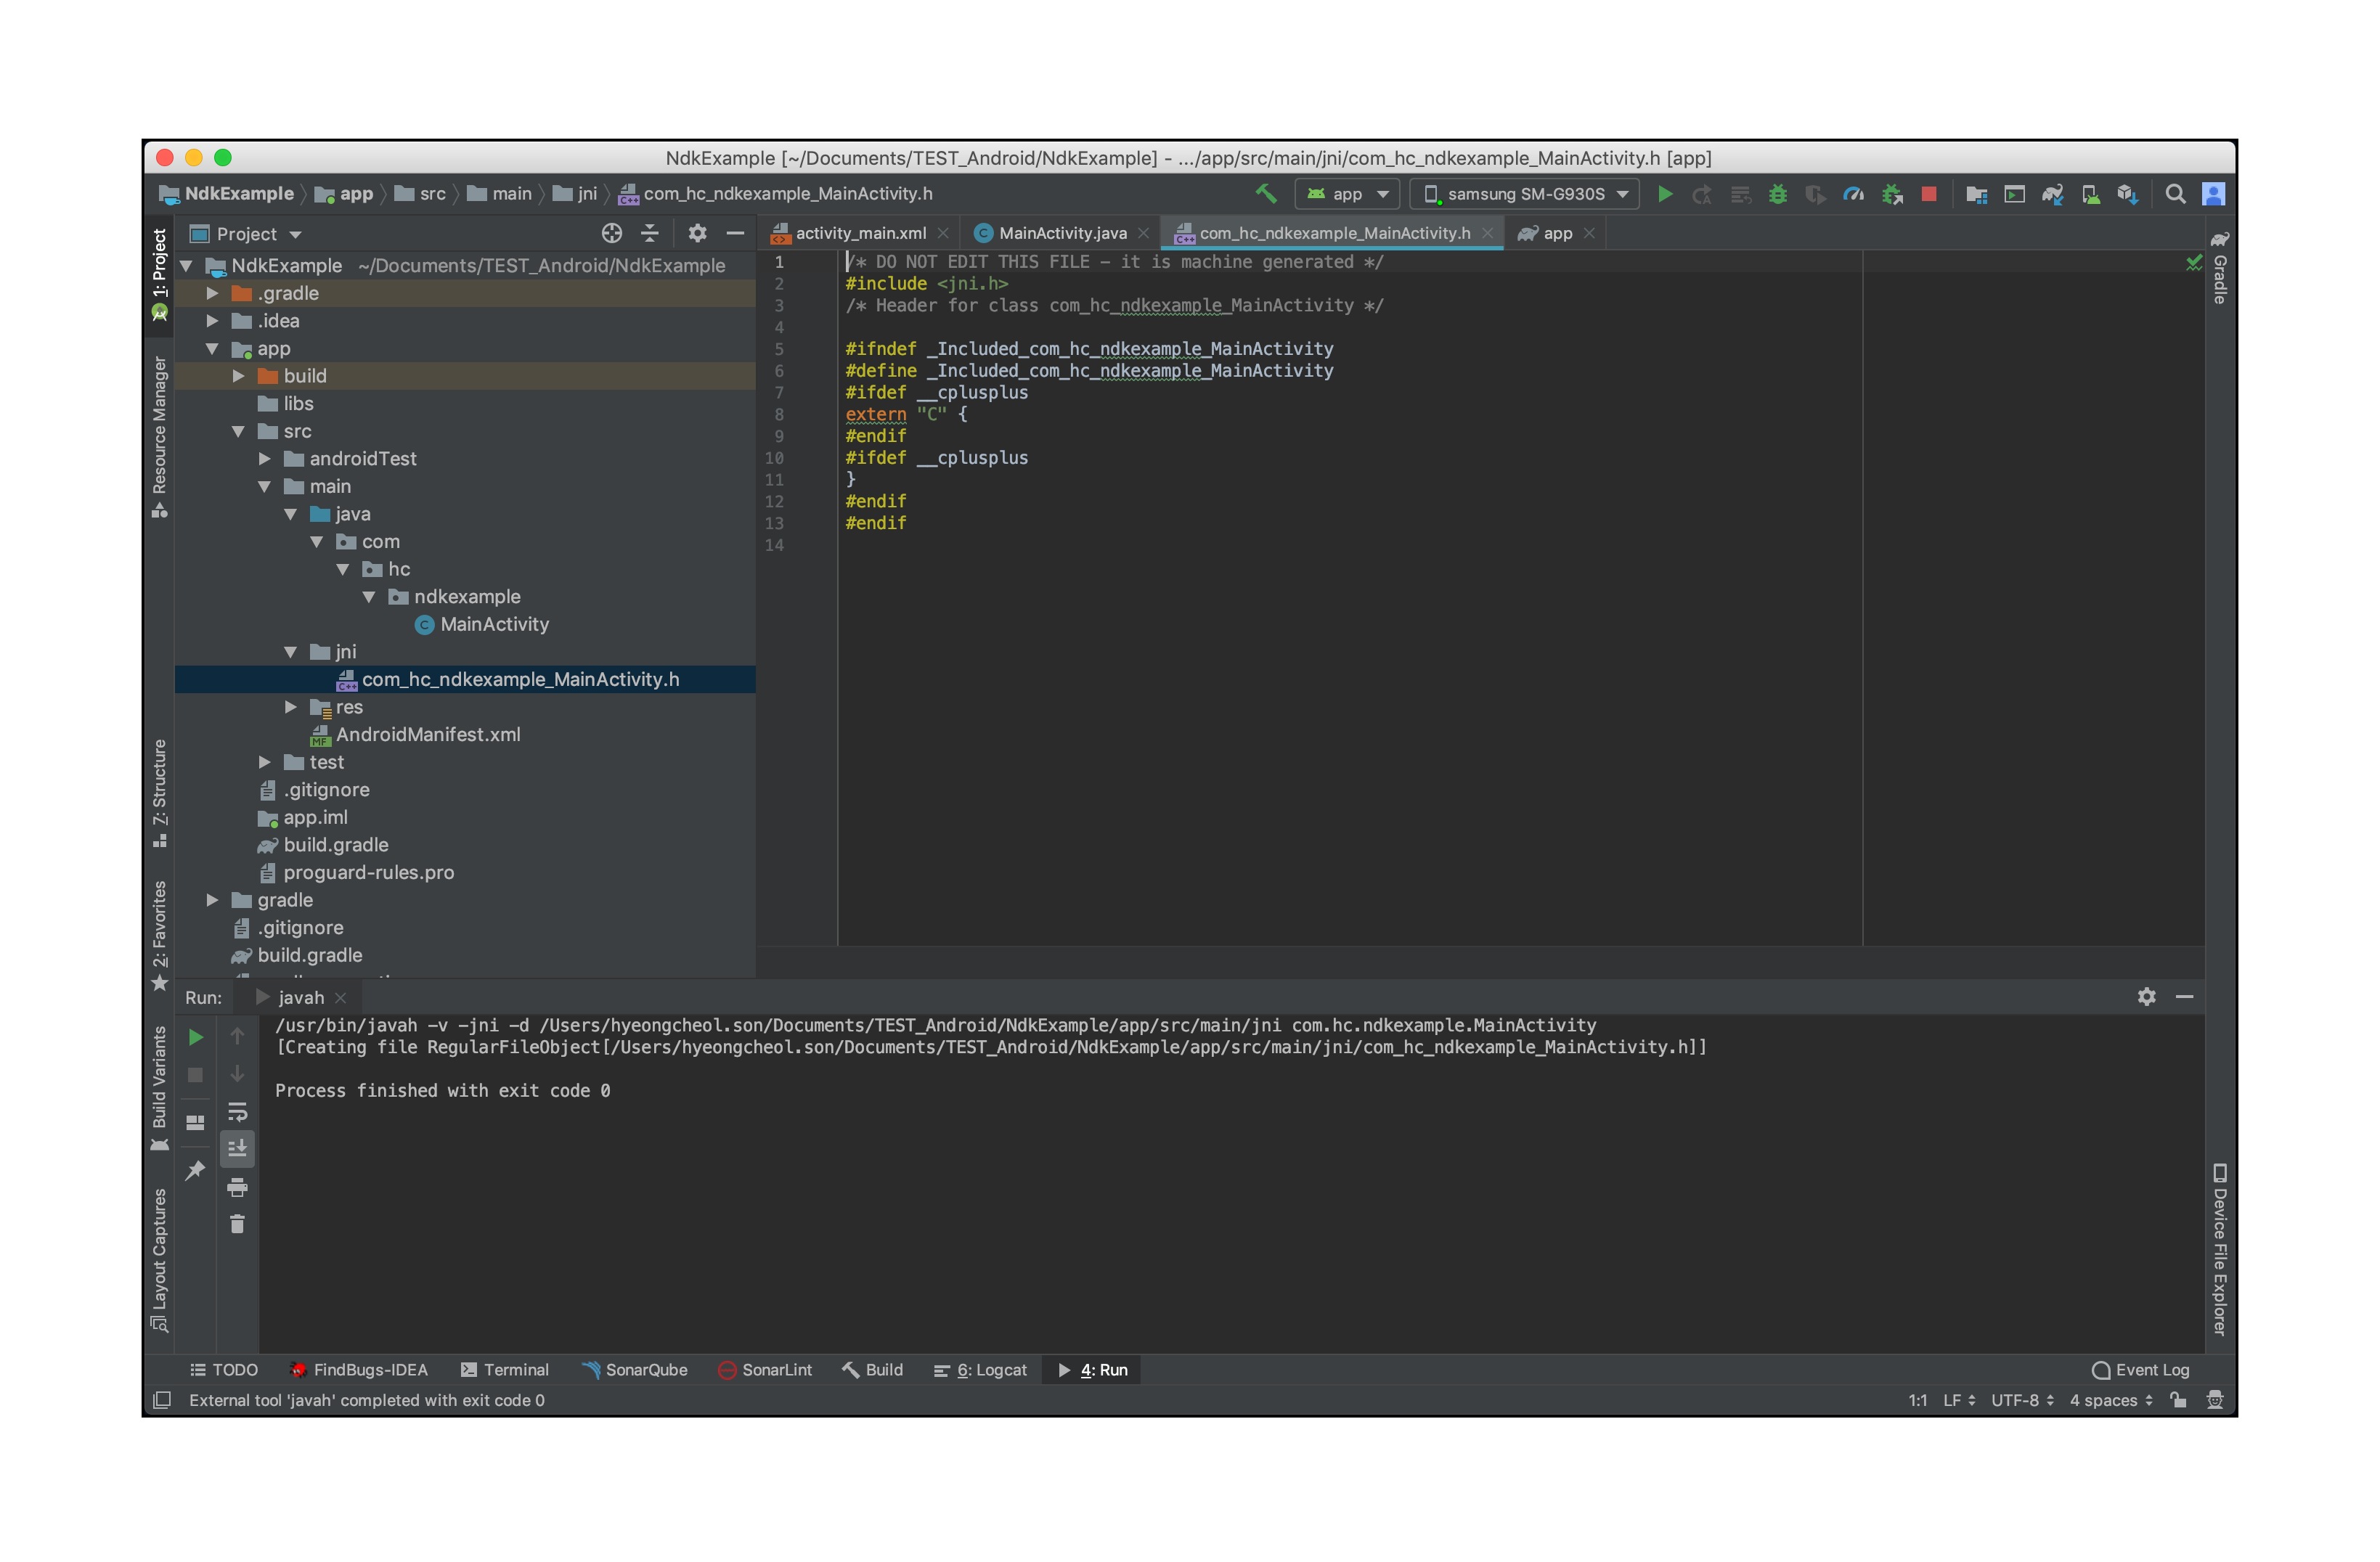This screenshot has height=1562, width=2380.
Task: Toggle read-only lock in status bar
Action: coord(2178,1400)
